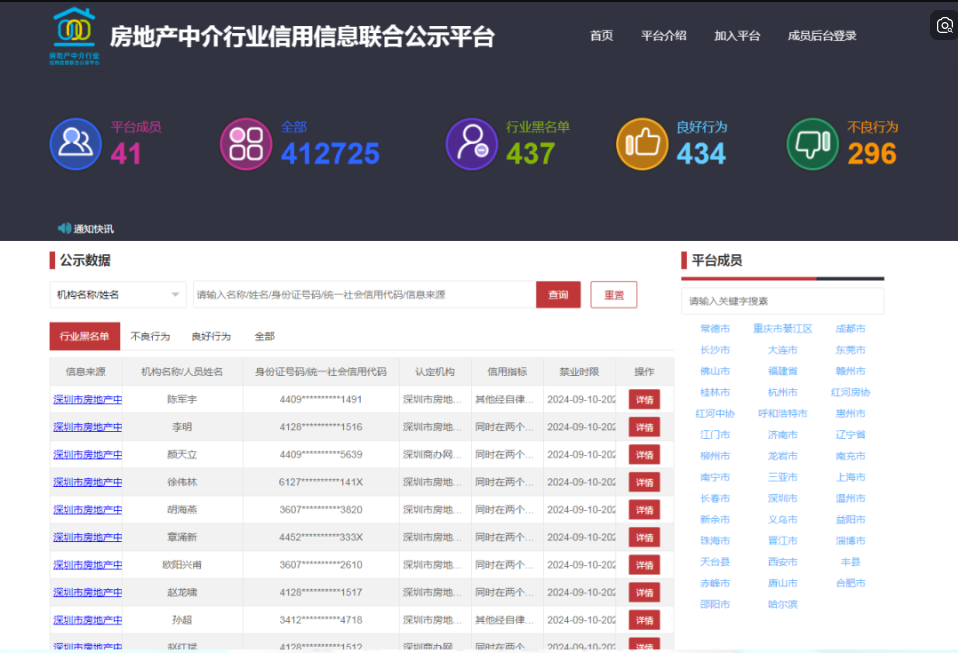Open the 机构名称/姓名 search type dropdown
The image size is (958, 653).
point(118,295)
